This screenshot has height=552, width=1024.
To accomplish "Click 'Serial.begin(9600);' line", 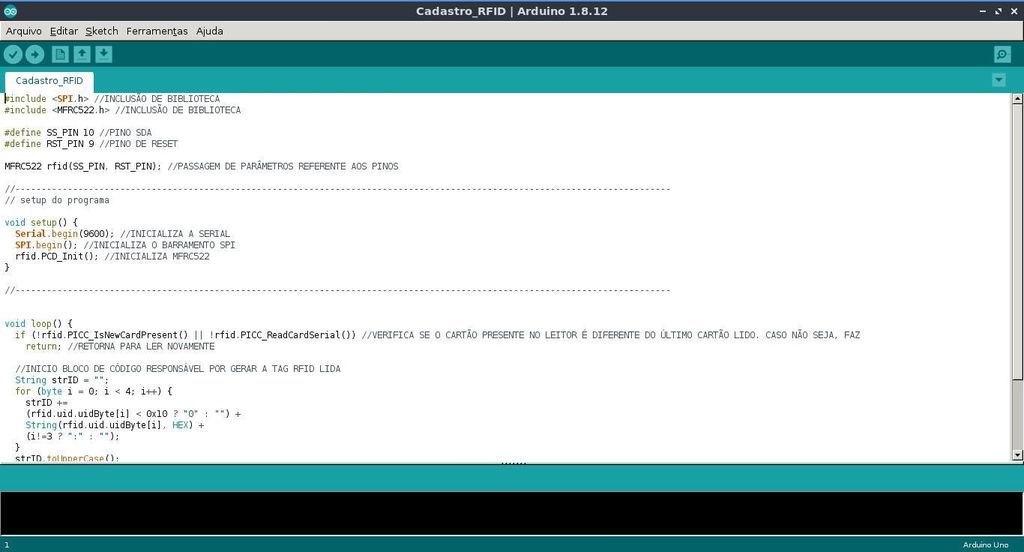I will (x=123, y=233).
